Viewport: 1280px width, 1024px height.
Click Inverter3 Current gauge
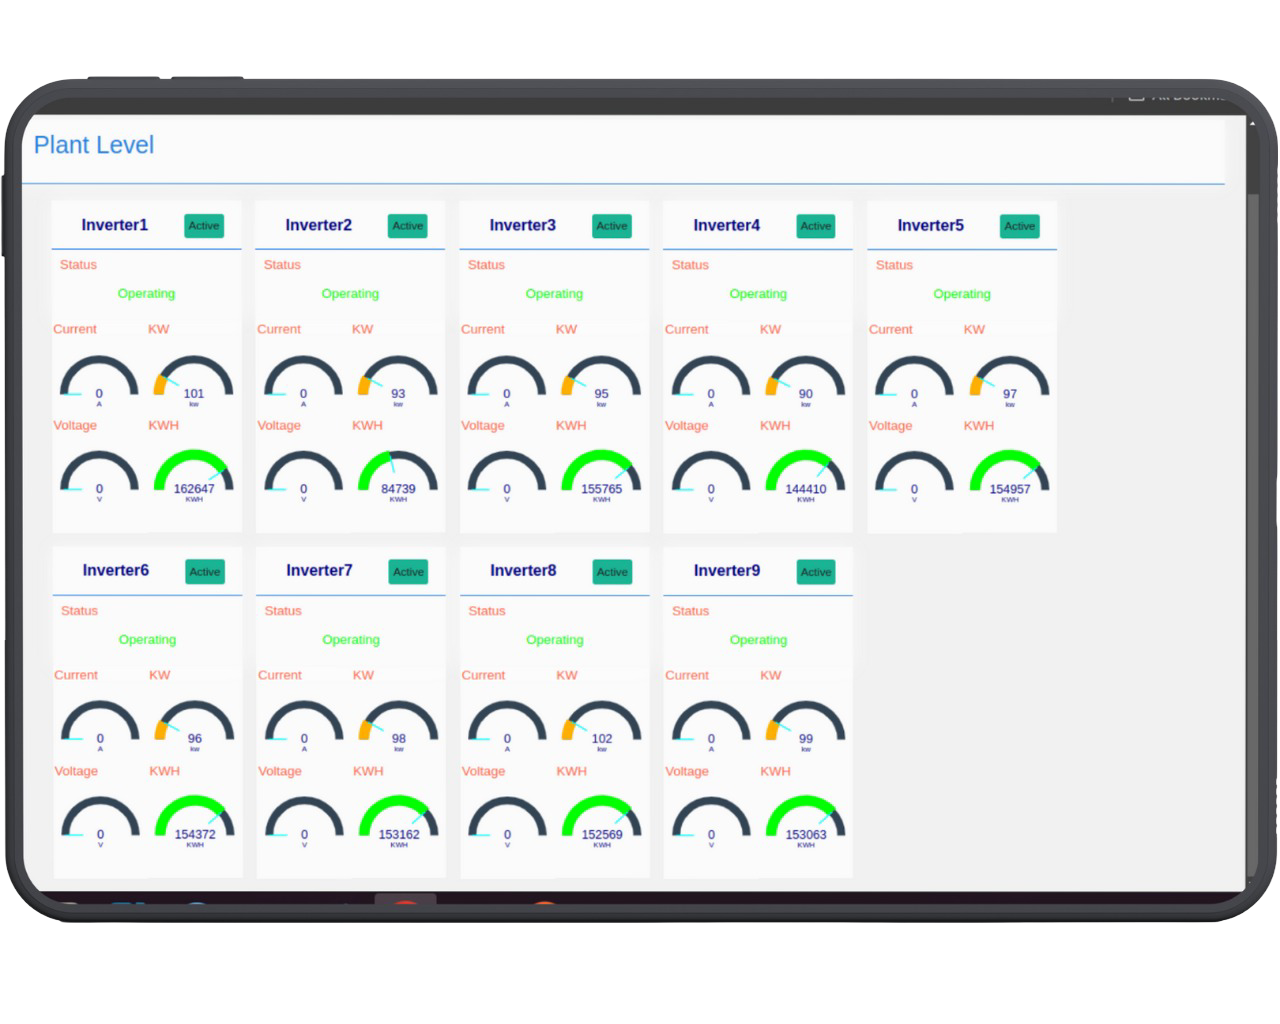click(507, 380)
